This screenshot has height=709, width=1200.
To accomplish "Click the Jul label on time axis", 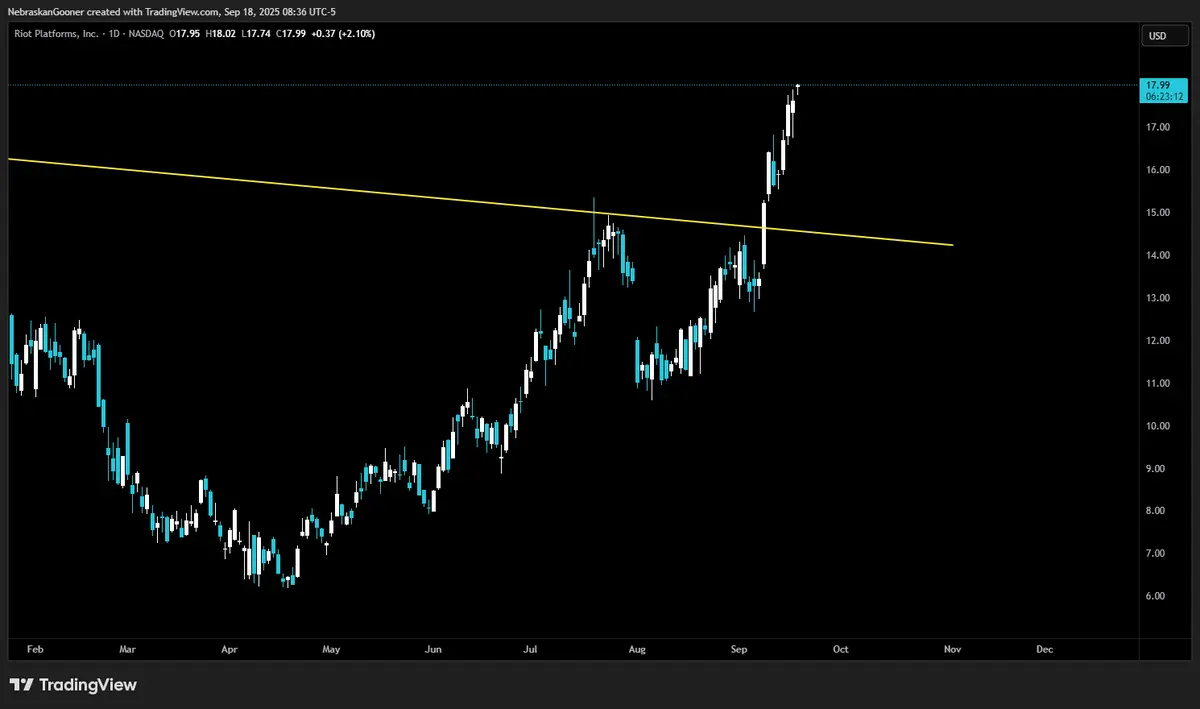I will 530,649.
